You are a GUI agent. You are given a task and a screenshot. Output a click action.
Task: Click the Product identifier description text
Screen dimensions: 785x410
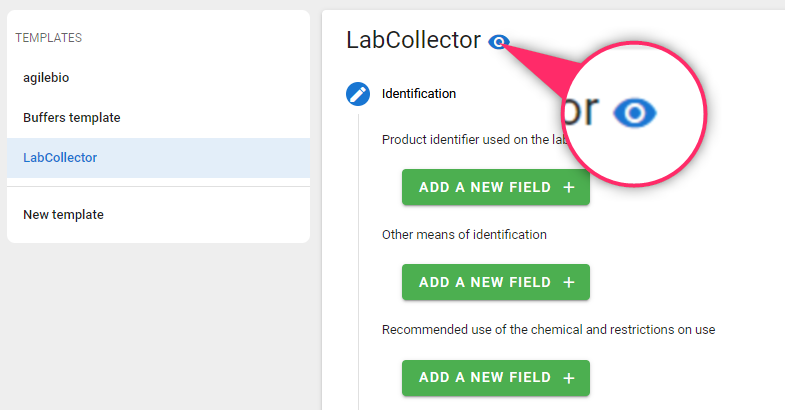click(x=475, y=140)
